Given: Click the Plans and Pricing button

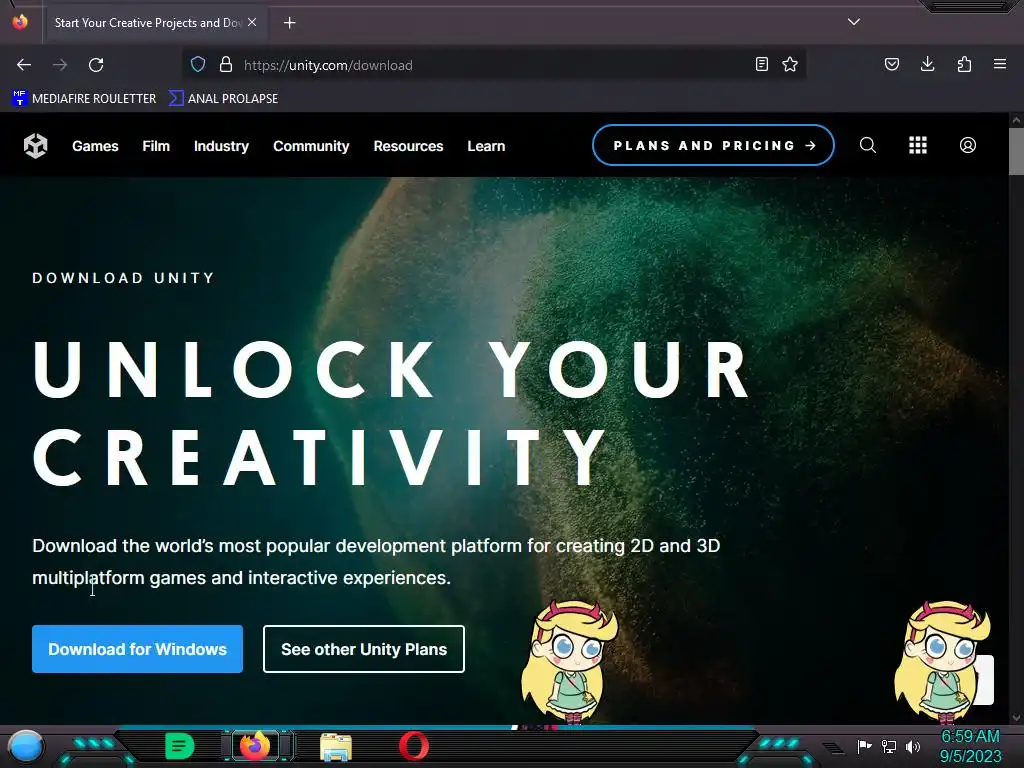Looking at the screenshot, I should coord(713,145).
